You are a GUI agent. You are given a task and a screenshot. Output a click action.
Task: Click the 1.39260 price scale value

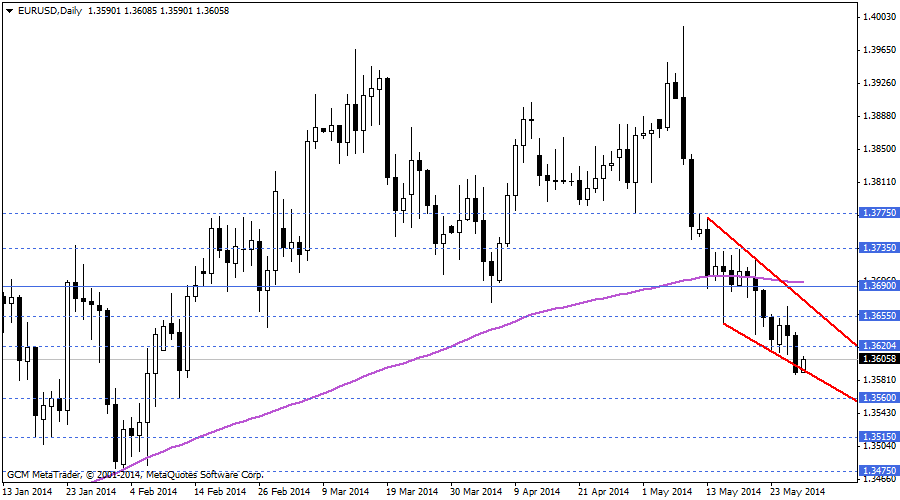pyautogui.click(x=879, y=83)
